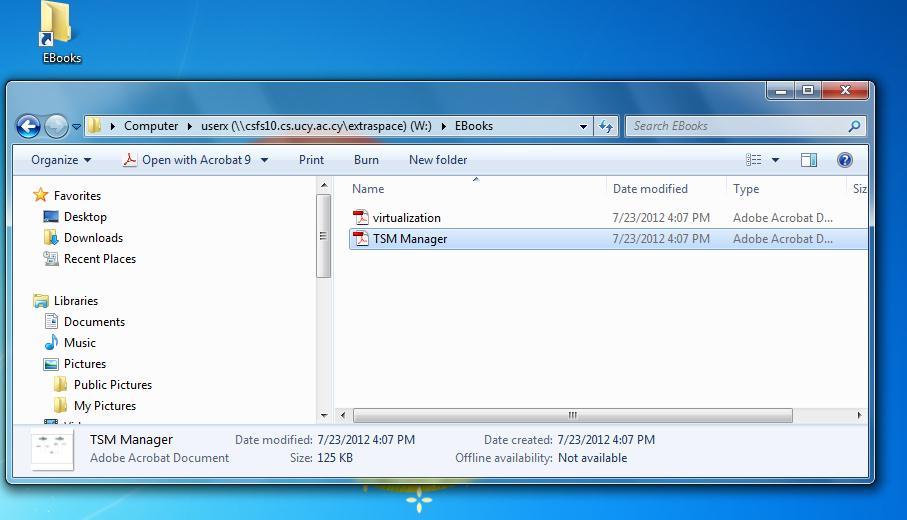Open recent pages dropdown beside Forward arrow
This screenshot has height=520, width=907.
[x=76, y=127]
